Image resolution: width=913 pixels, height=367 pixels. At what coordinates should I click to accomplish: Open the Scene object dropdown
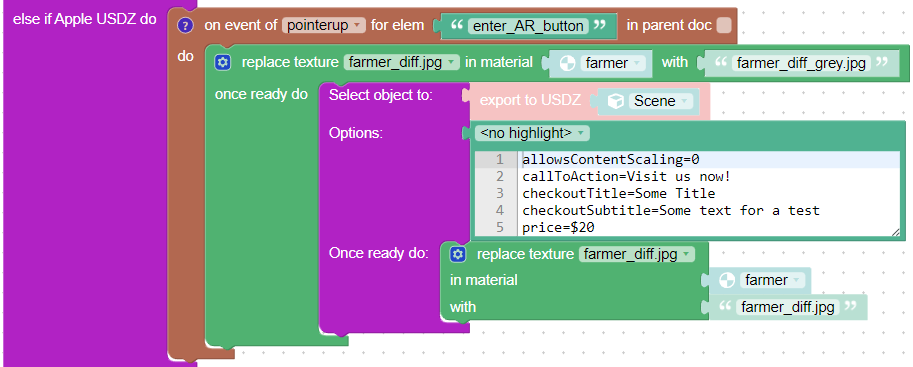click(x=660, y=101)
